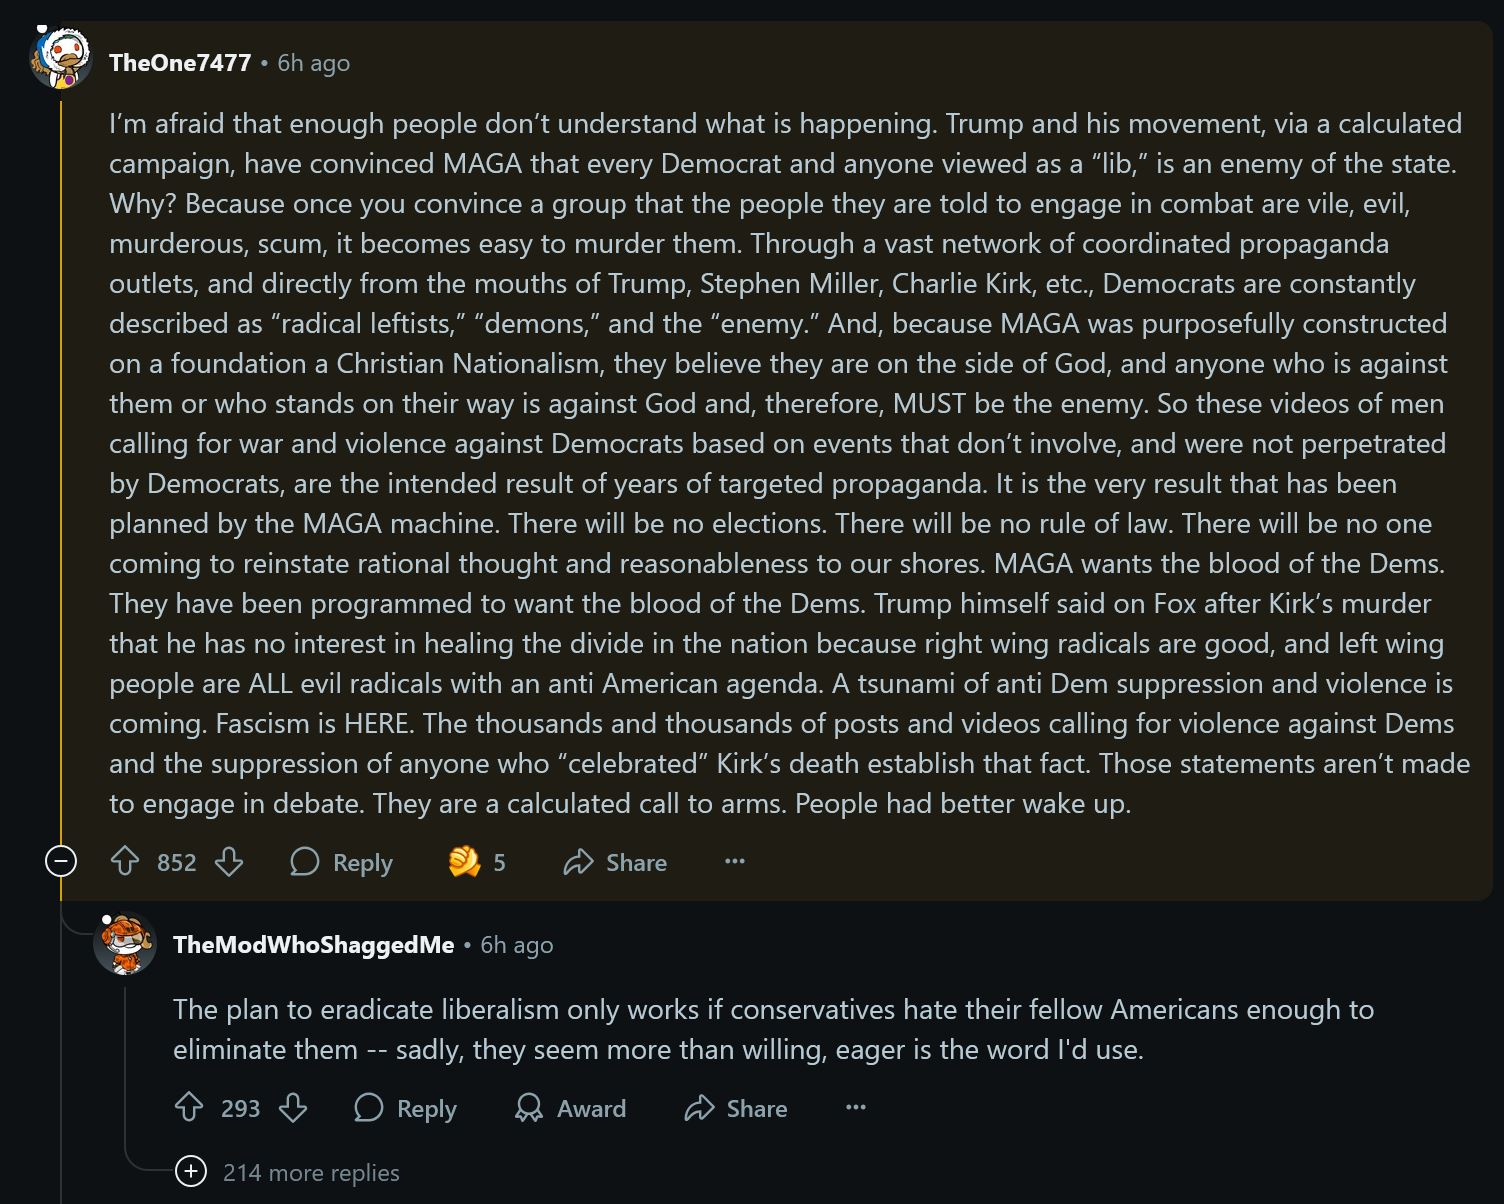Reply to TheModWhoShaggedMe's comment

coord(405,1108)
